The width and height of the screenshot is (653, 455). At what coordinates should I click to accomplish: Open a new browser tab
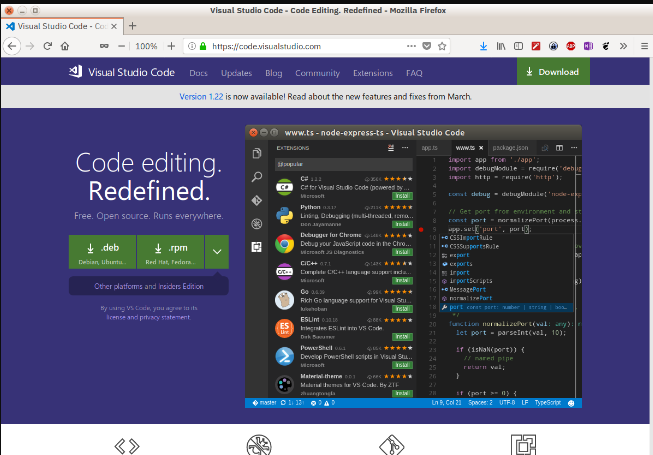click(132, 26)
